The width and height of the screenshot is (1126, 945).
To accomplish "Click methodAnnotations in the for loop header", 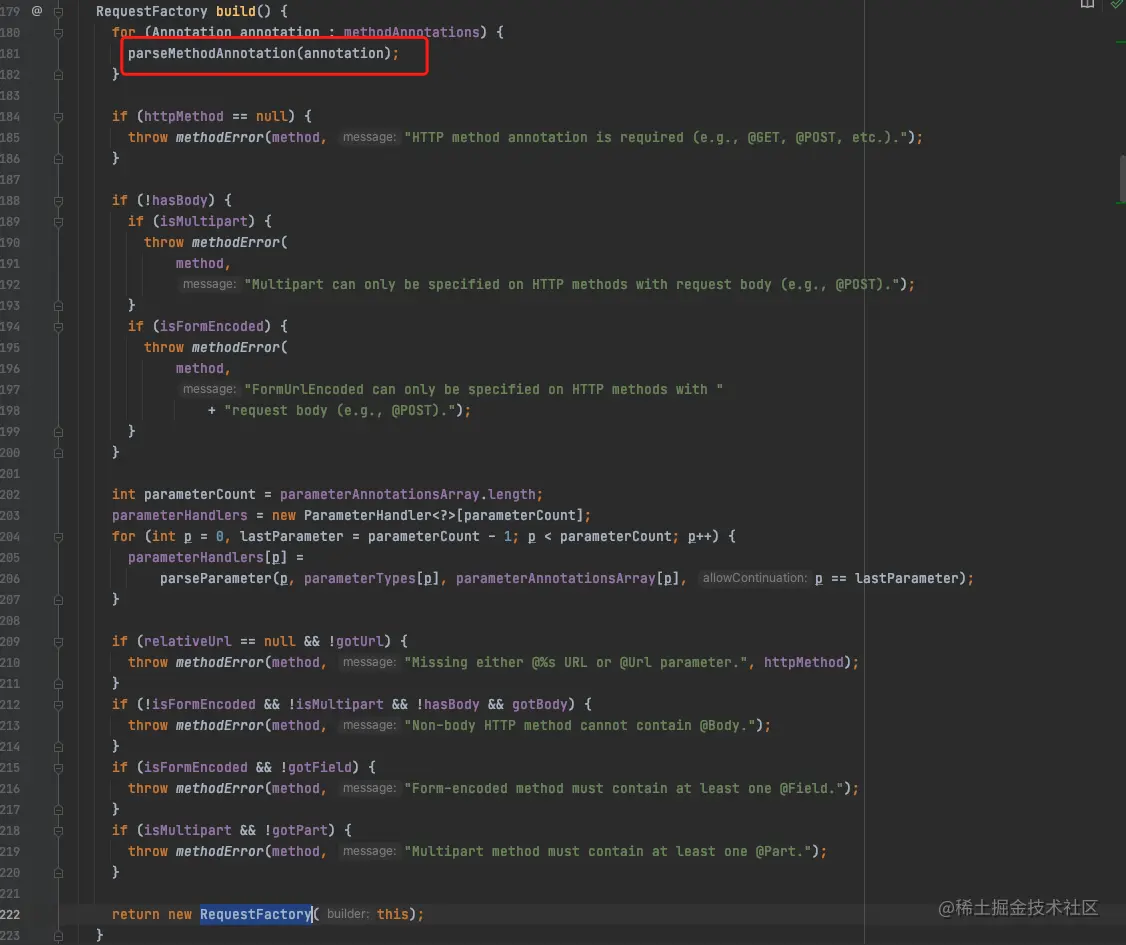I will click(411, 32).
